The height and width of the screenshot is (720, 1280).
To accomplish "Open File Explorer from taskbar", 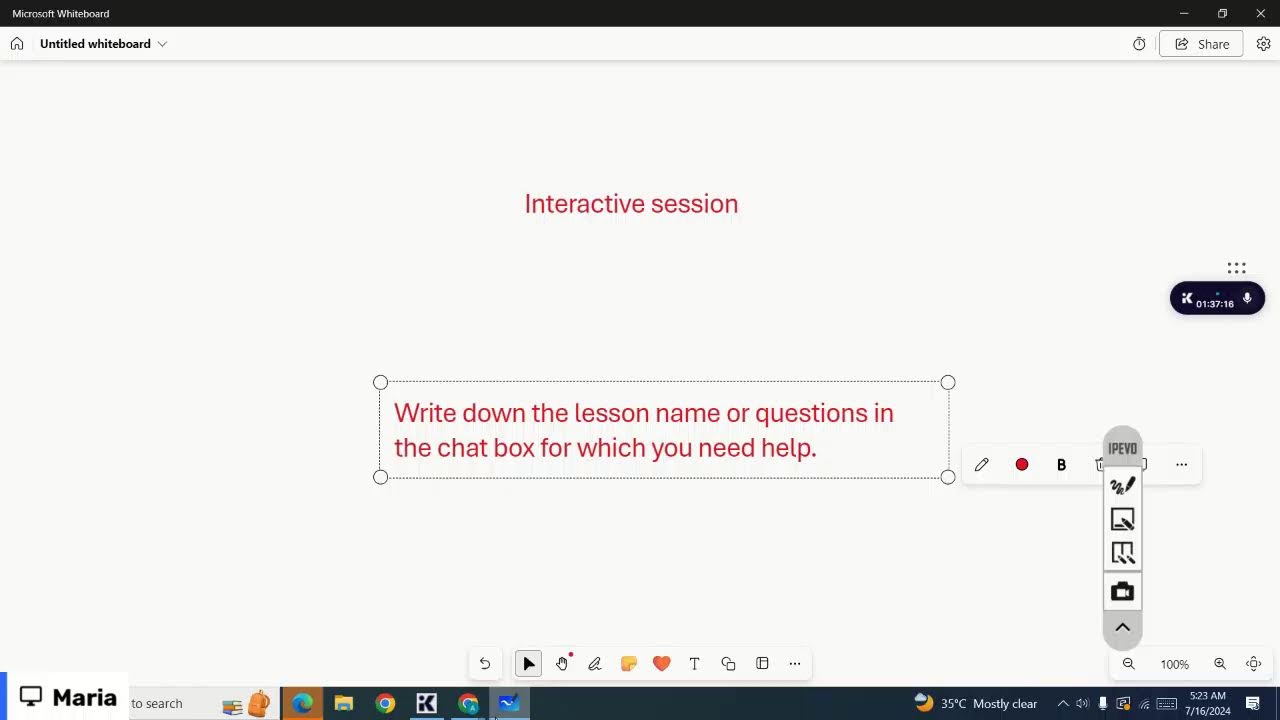I will tap(344, 704).
